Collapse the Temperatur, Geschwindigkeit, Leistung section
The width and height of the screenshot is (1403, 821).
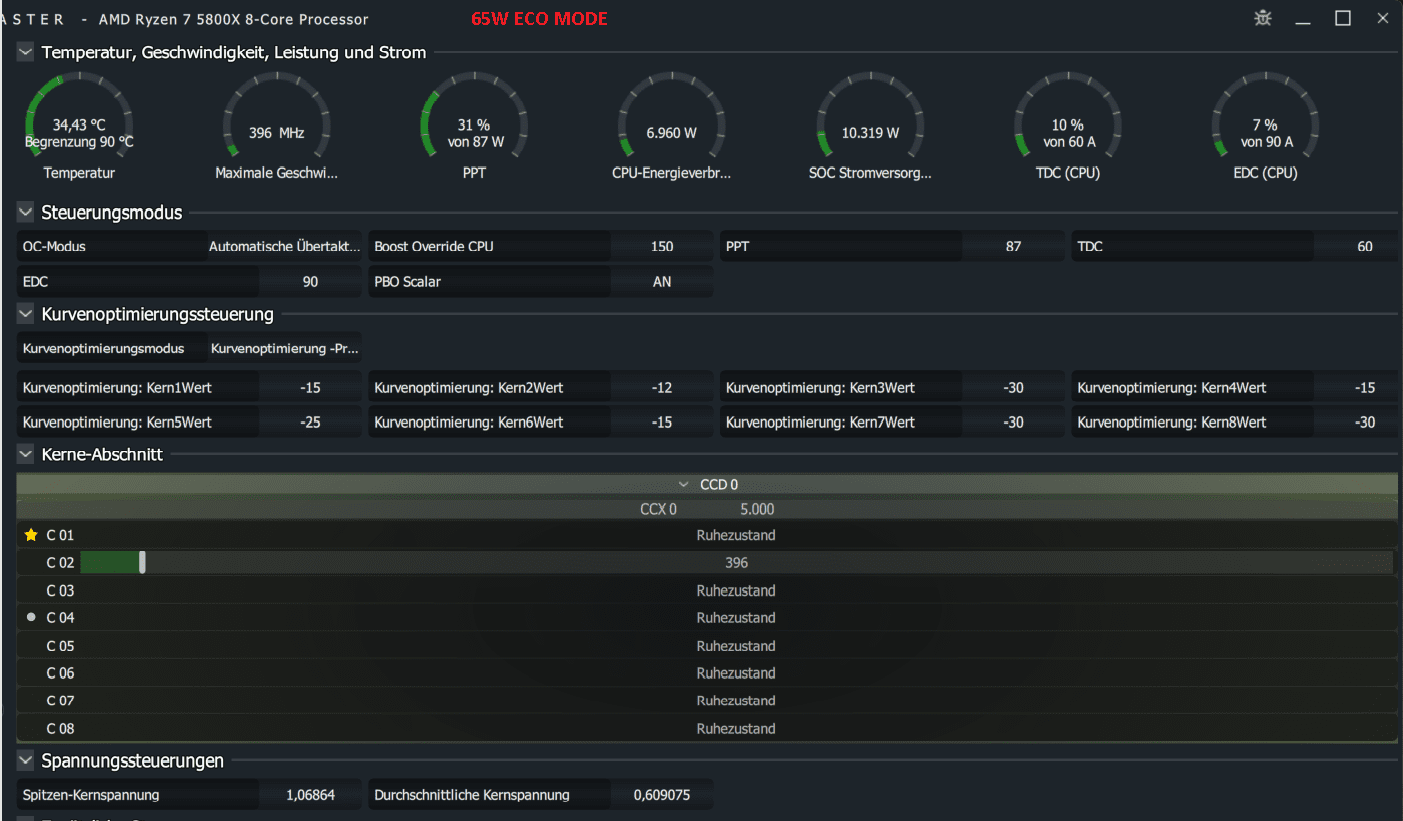click(26, 52)
